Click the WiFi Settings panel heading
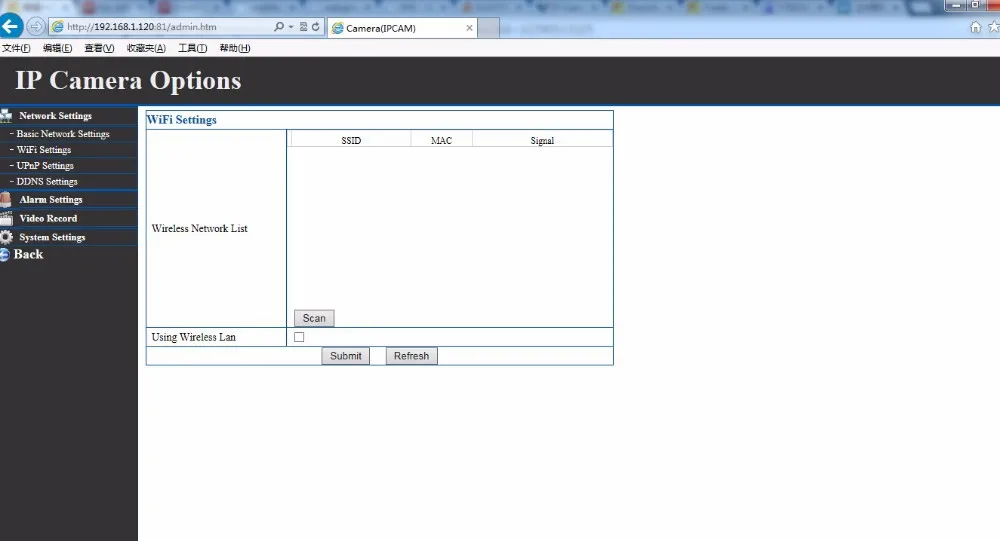The height and width of the screenshot is (541, 1000). [182, 120]
